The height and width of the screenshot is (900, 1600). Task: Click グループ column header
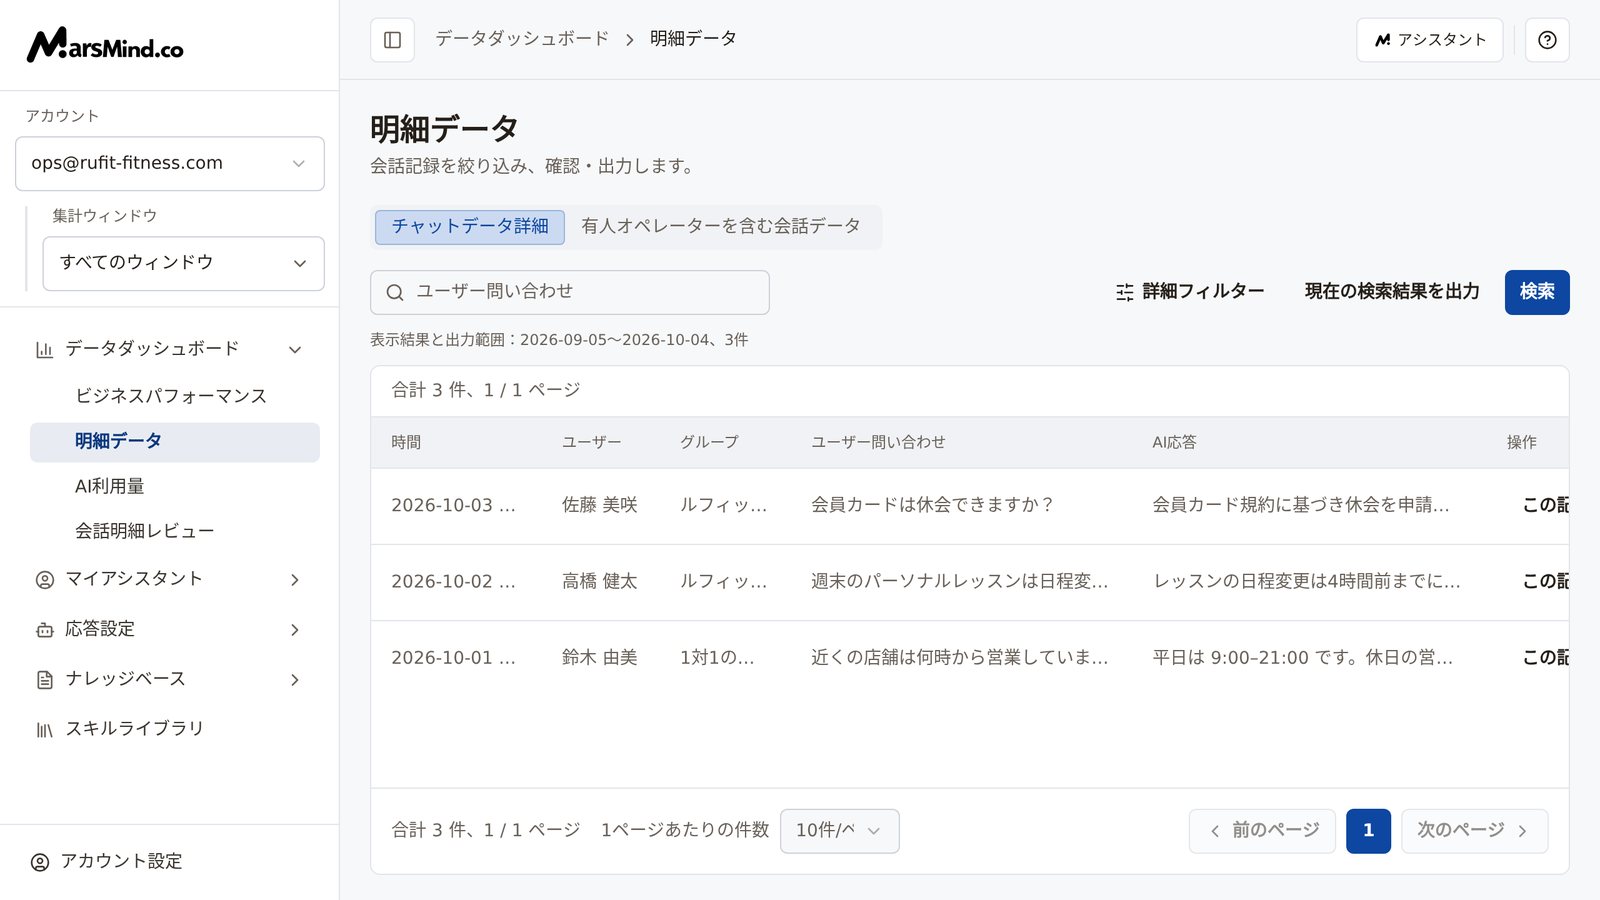(709, 443)
